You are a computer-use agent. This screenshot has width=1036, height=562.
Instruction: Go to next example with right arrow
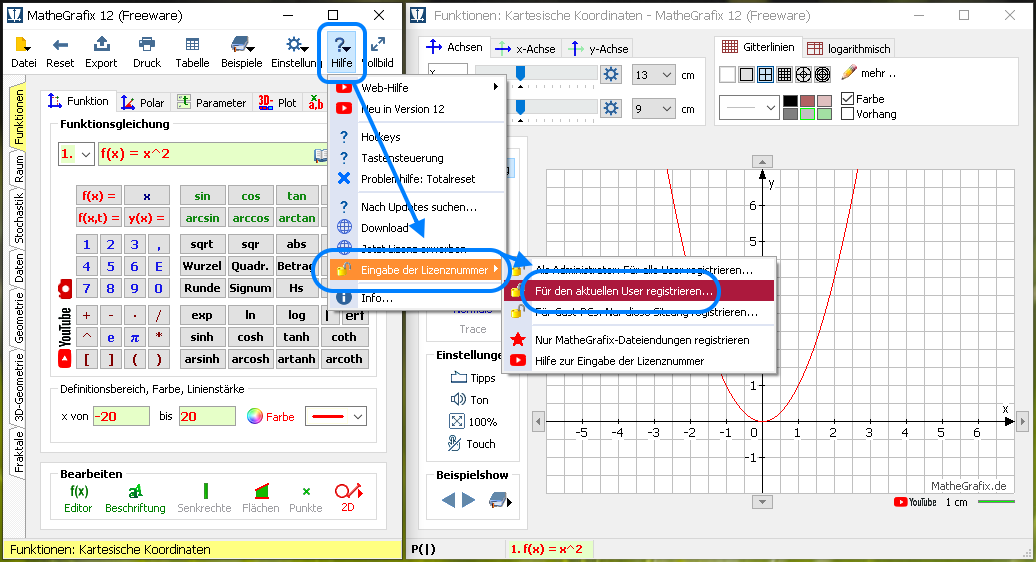[x=468, y=500]
